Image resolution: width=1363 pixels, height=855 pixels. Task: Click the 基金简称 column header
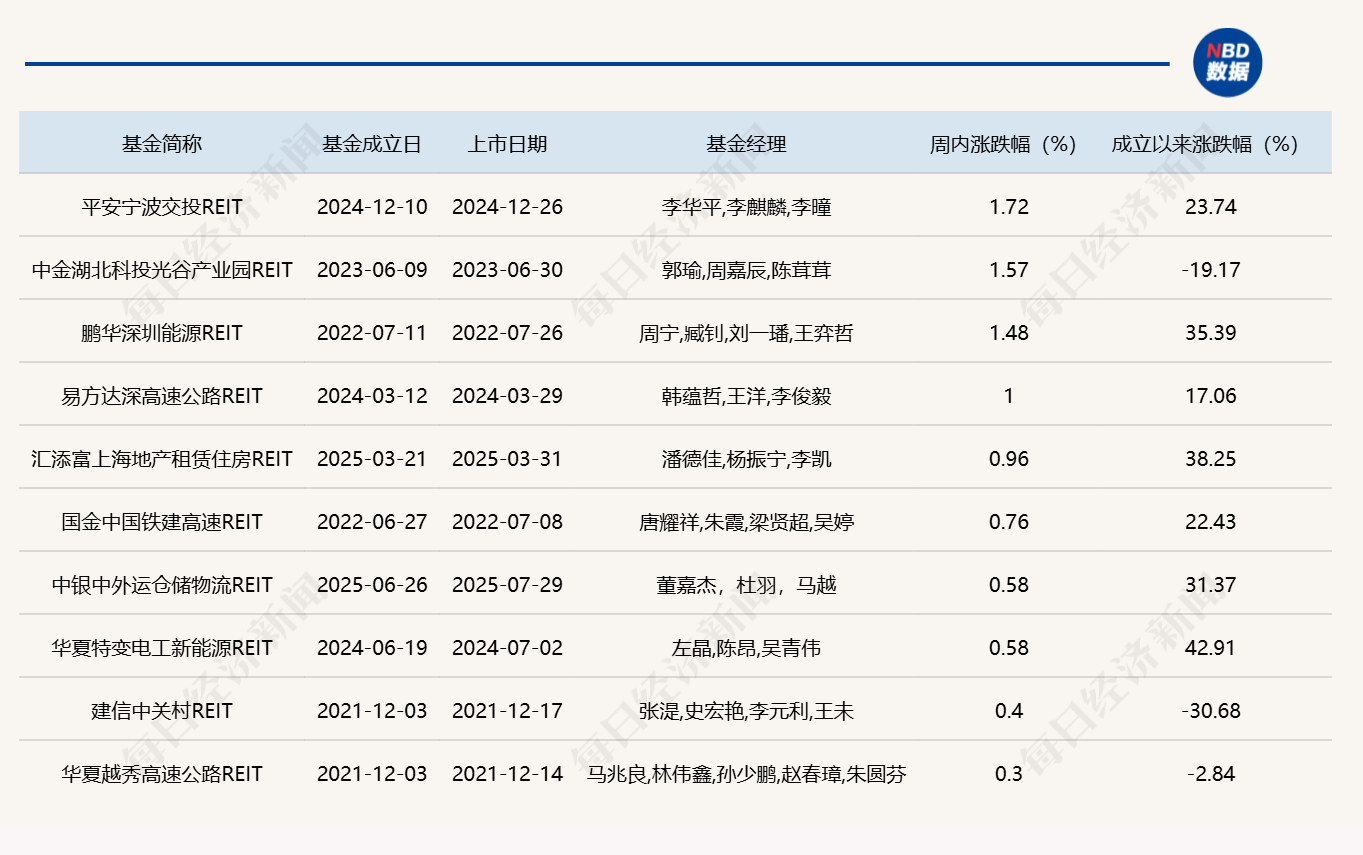[162, 144]
